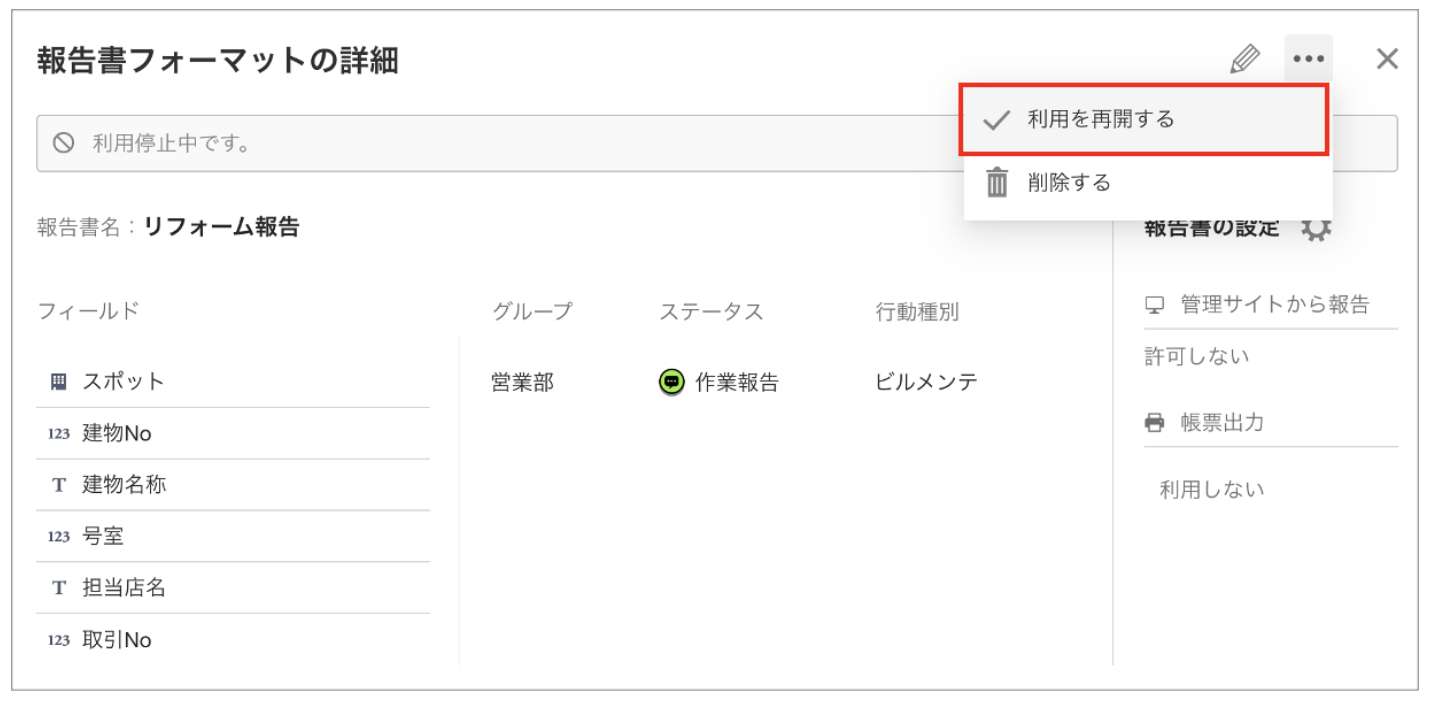The image size is (1430, 702).
Task: Click the trash can icon
Action: click(x=997, y=183)
